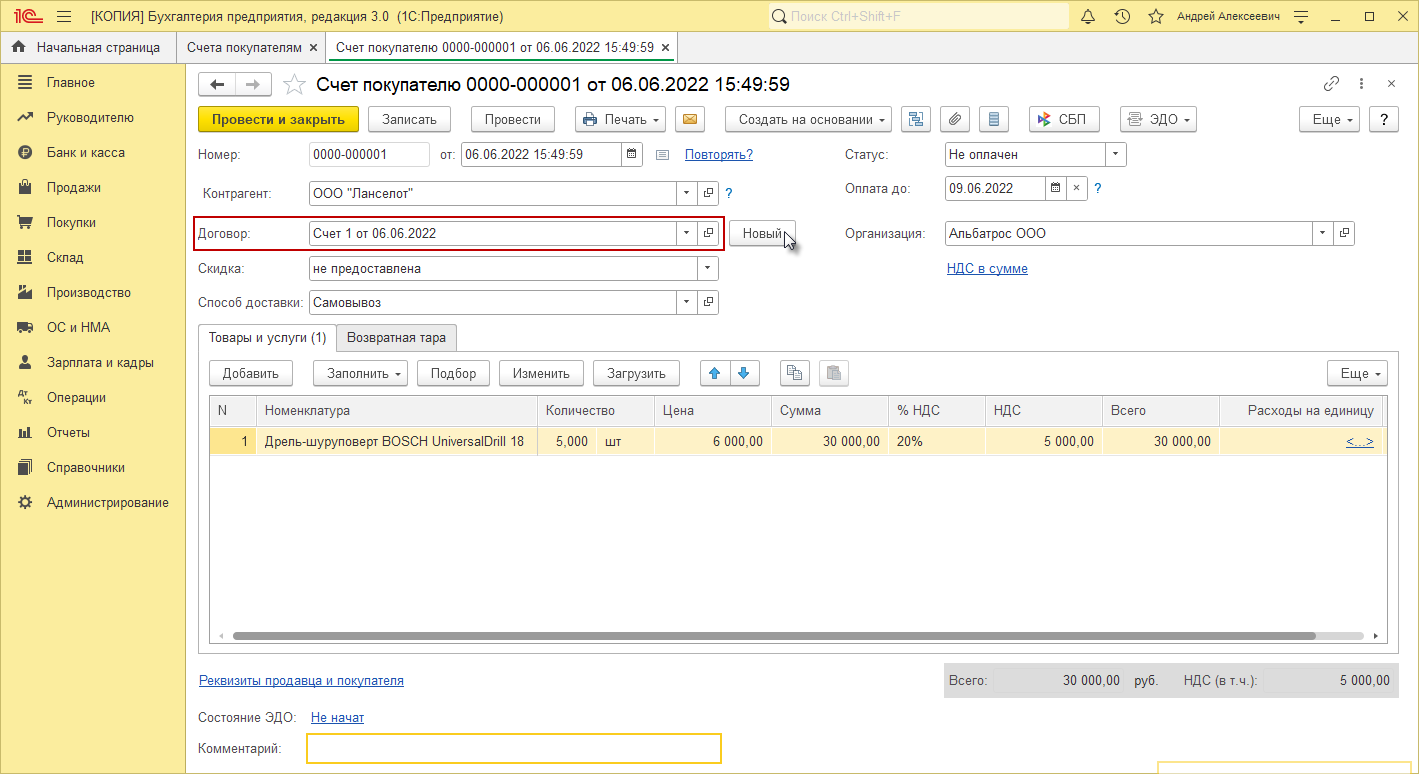
Task: Open the Заполнить dropdown in table toolbar
Action: point(360,373)
